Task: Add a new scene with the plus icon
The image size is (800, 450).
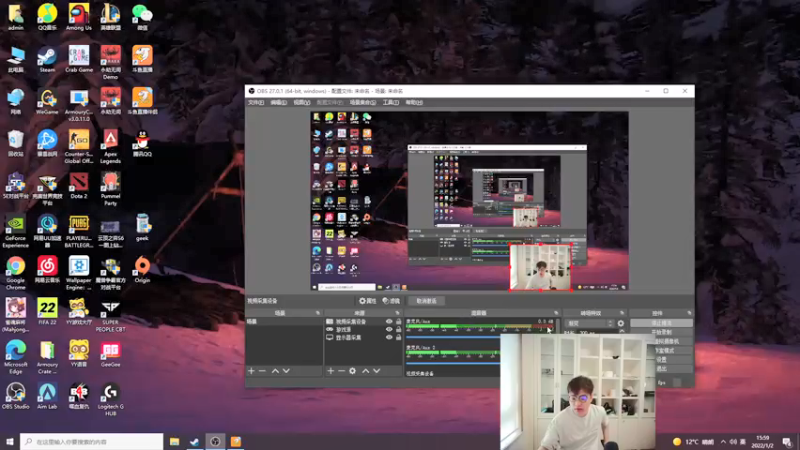Action: (251, 371)
